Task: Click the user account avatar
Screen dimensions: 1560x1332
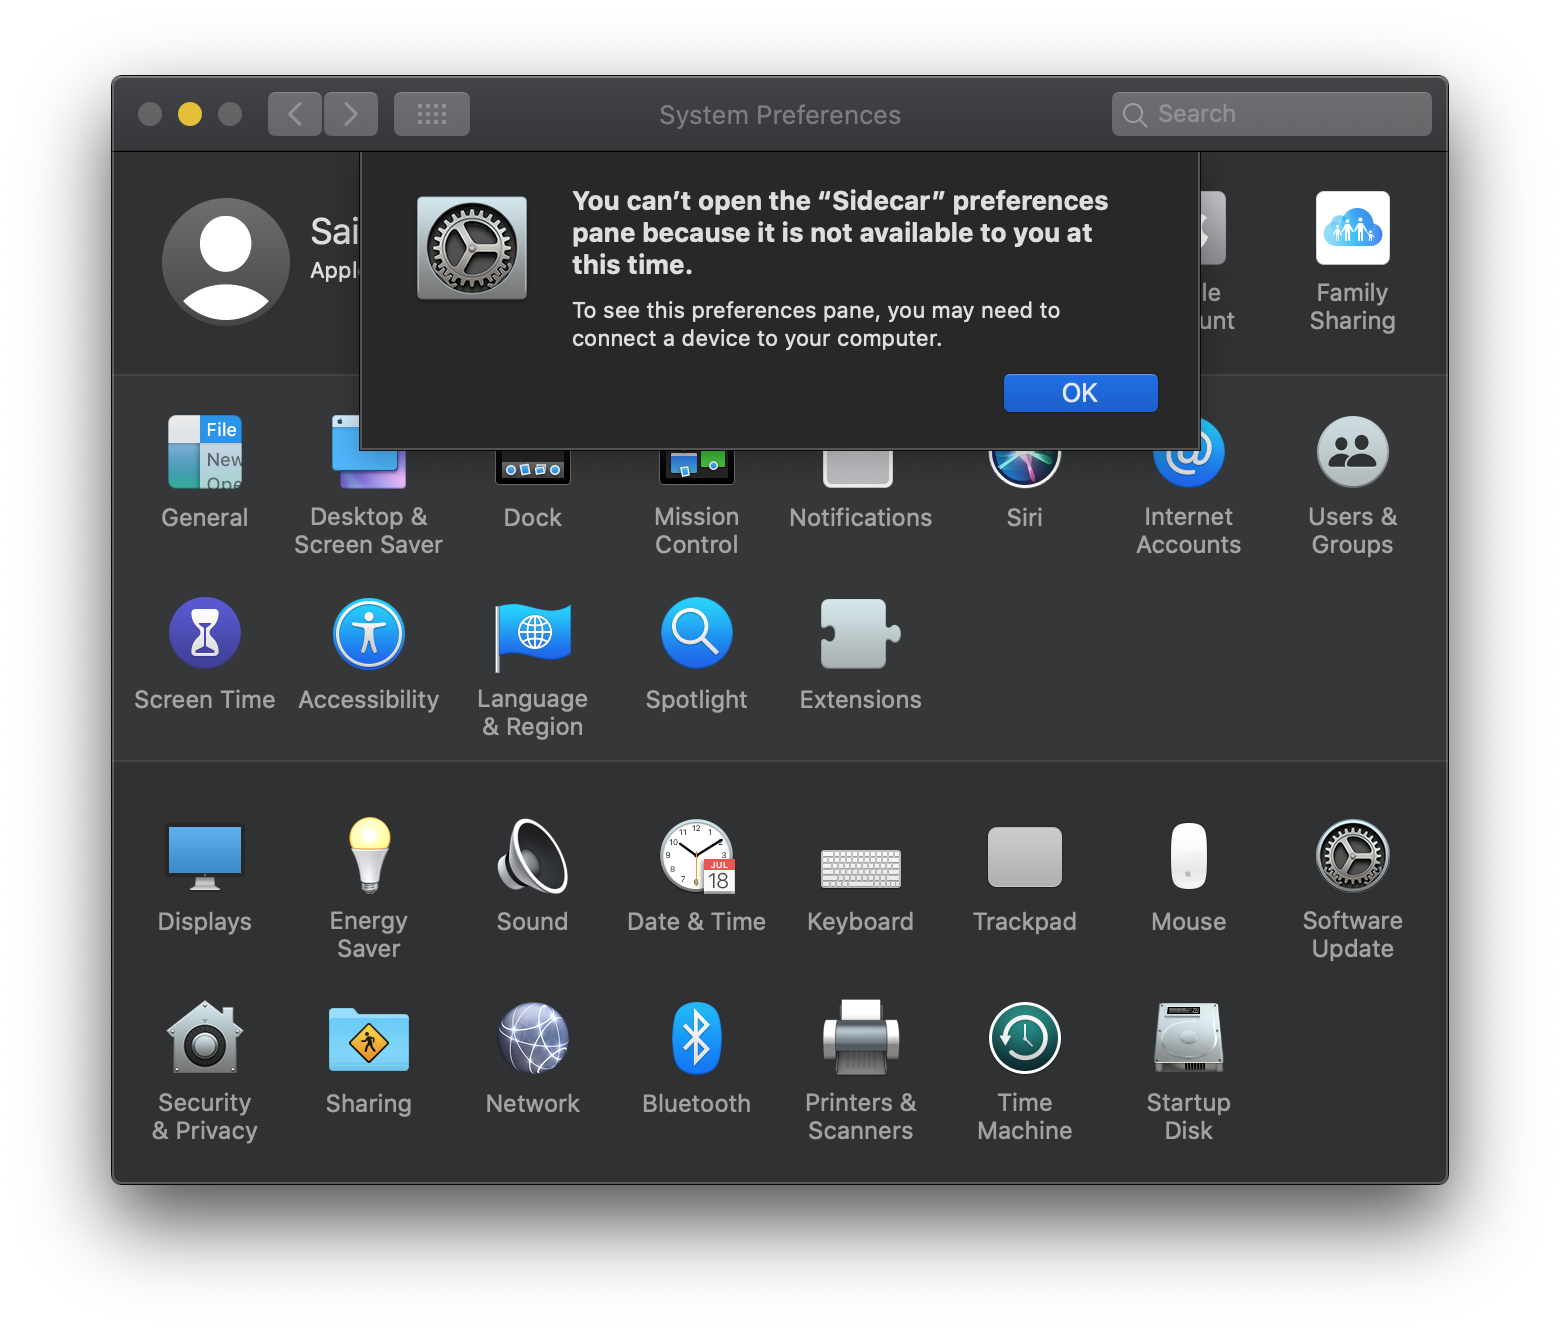Action: [x=226, y=262]
